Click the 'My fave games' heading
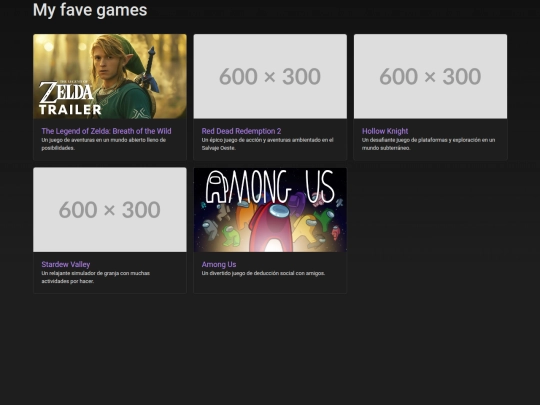 coord(90,10)
